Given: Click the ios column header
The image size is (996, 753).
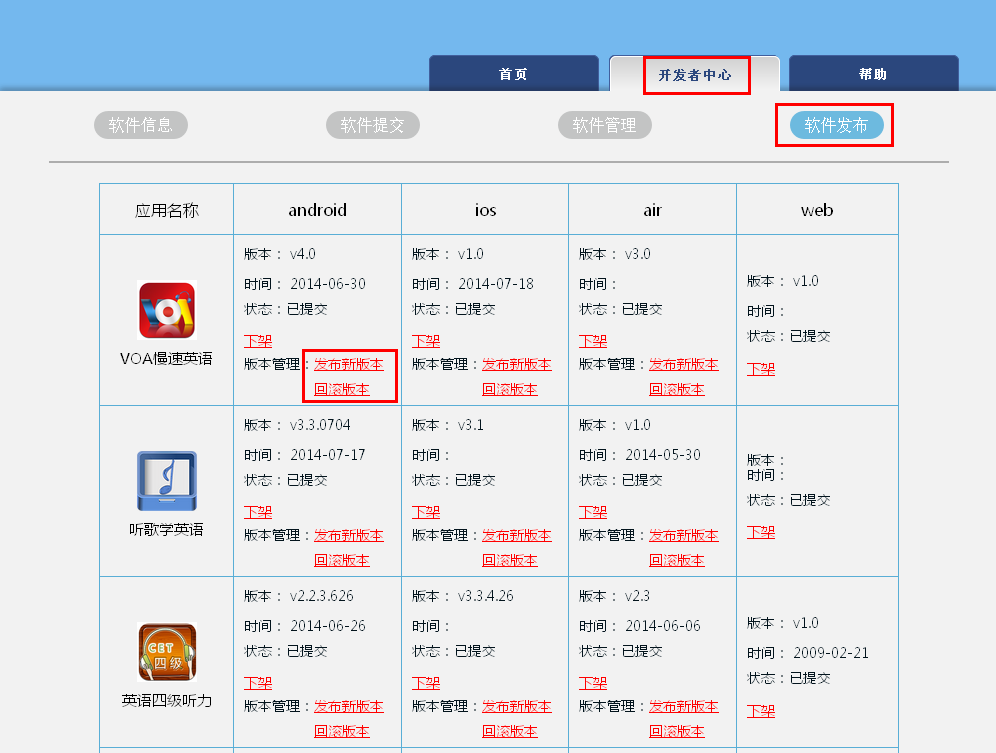Looking at the screenshot, I should [485, 210].
